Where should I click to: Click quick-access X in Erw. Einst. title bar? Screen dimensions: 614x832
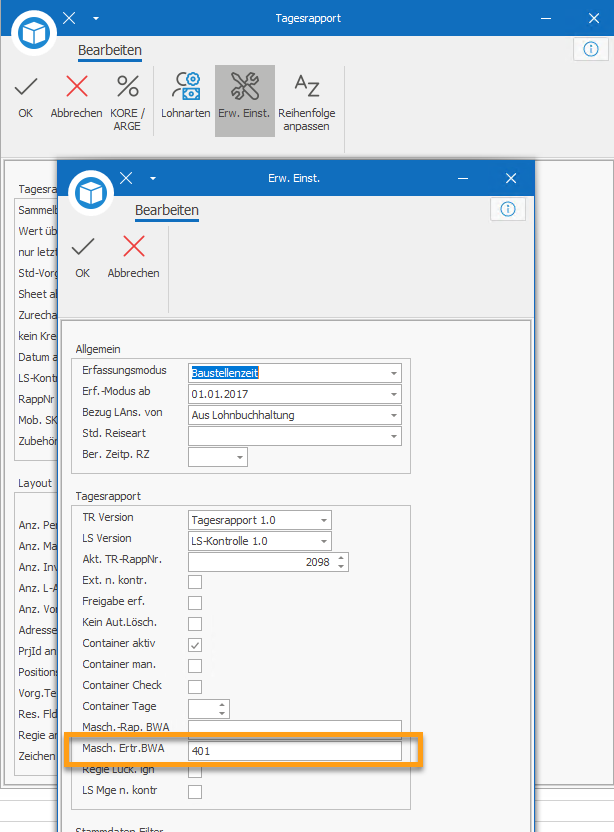click(x=126, y=178)
